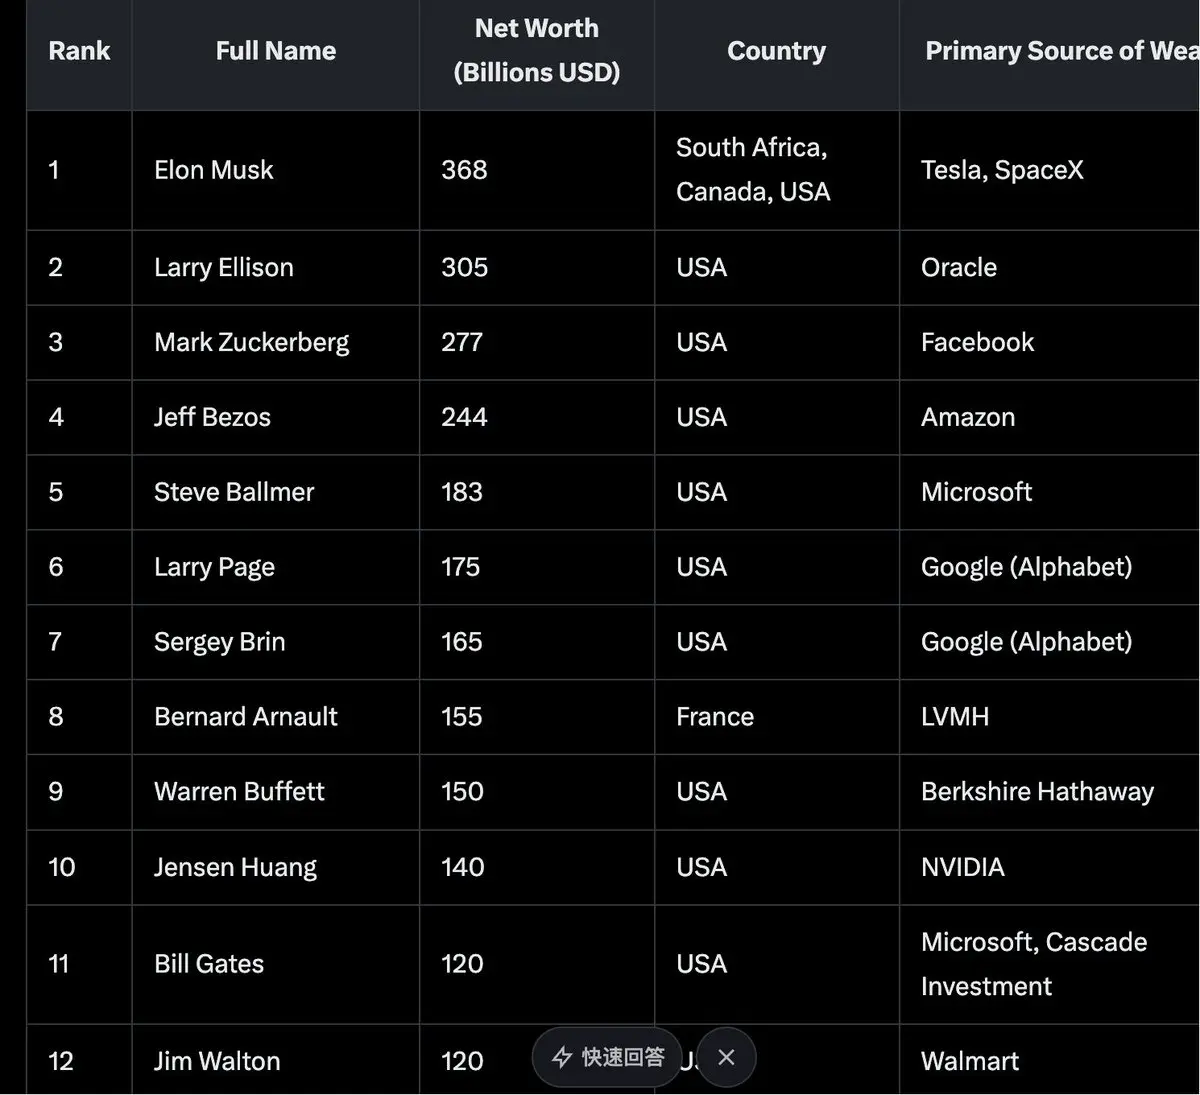The width and height of the screenshot is (1200, 1095).
Task: Click the lightning bolt icon in 快速回答
Action: pyautogui.click(x=563, y=1057)
